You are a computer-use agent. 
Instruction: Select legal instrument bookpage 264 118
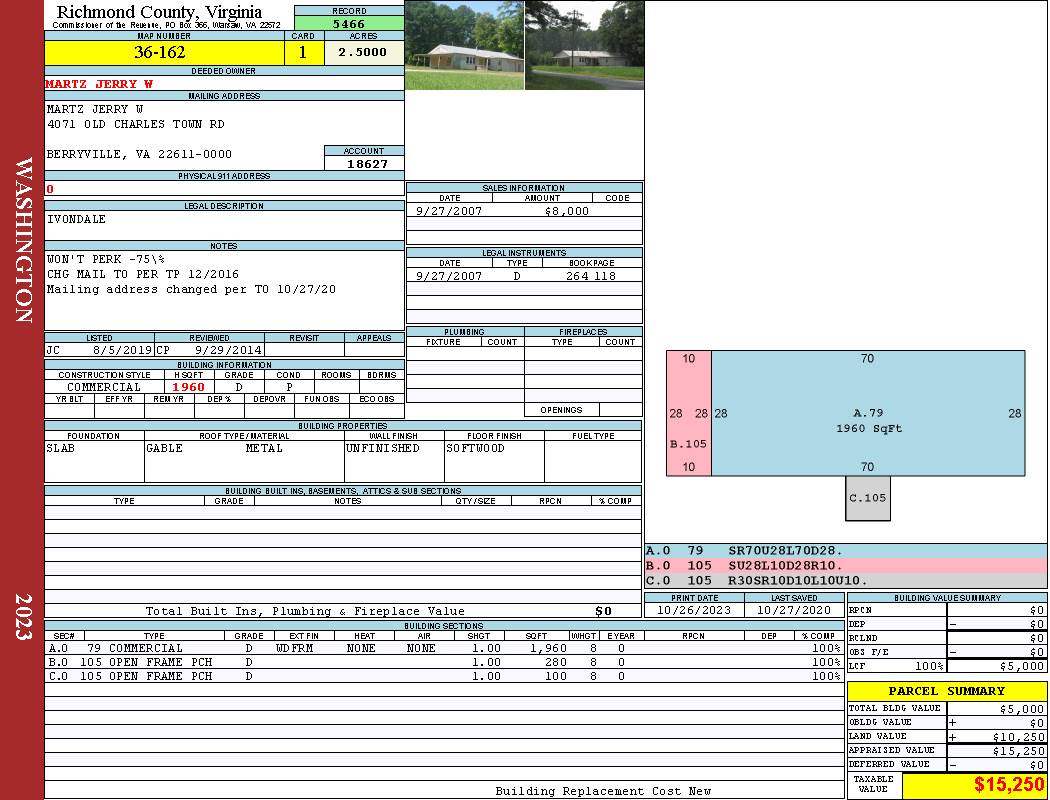[591, 276]
